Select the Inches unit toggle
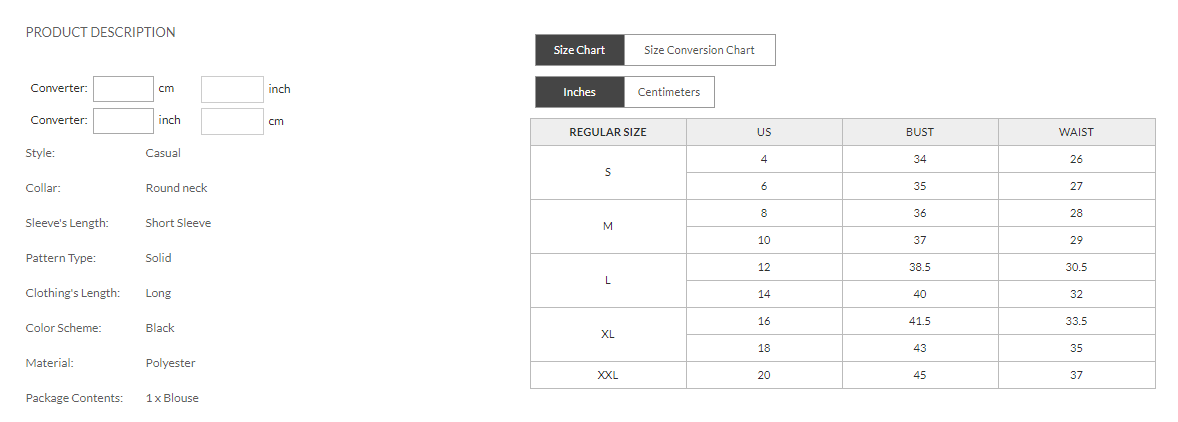 click(579, 92)
